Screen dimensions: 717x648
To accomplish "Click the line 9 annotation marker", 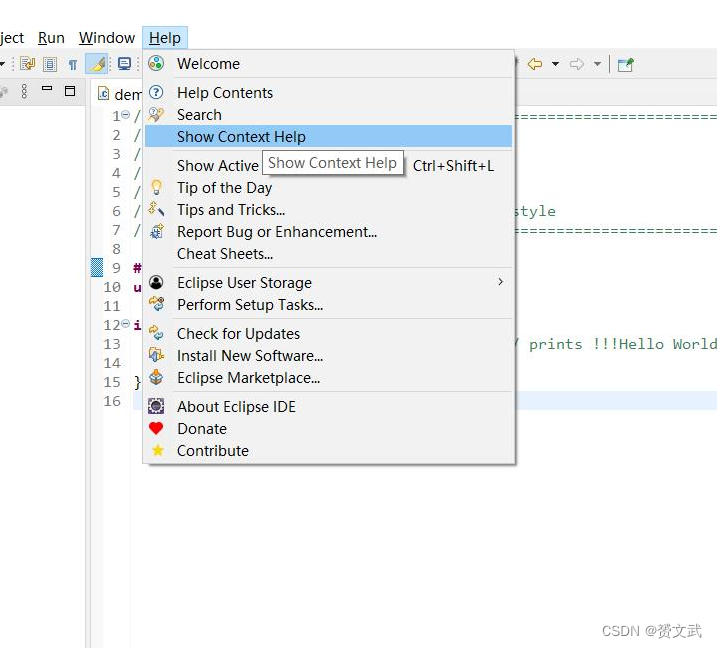I will tap(97, 268).
